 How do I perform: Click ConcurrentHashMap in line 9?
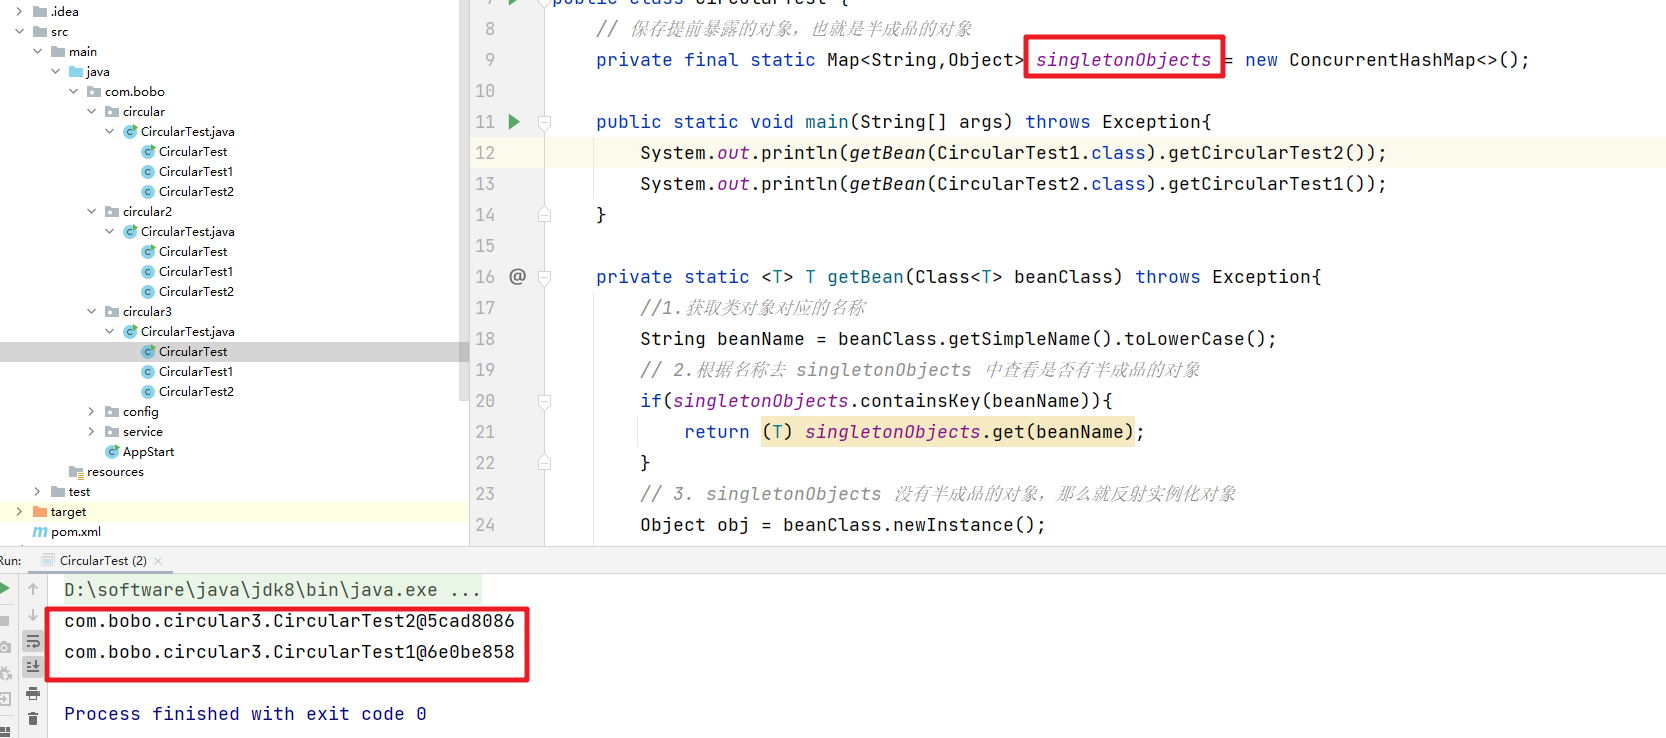point(1382,60)
